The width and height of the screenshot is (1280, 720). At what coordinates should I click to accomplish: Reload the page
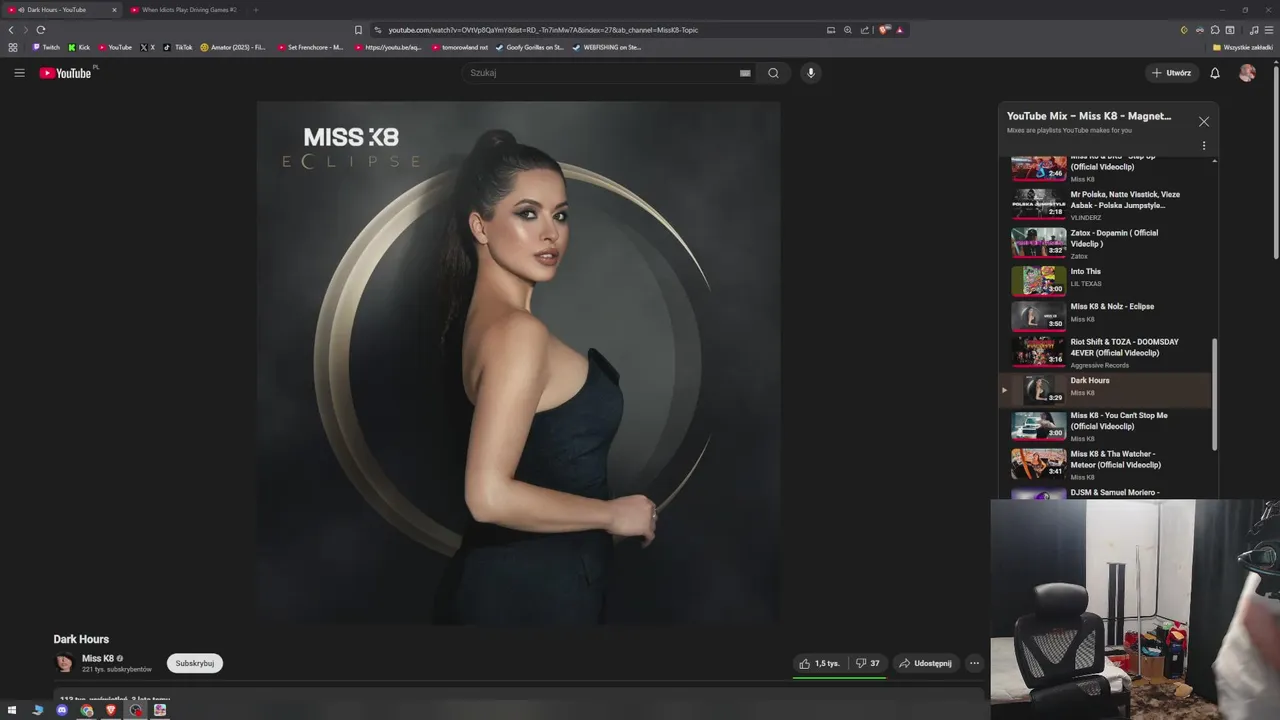tap(41, 30)
